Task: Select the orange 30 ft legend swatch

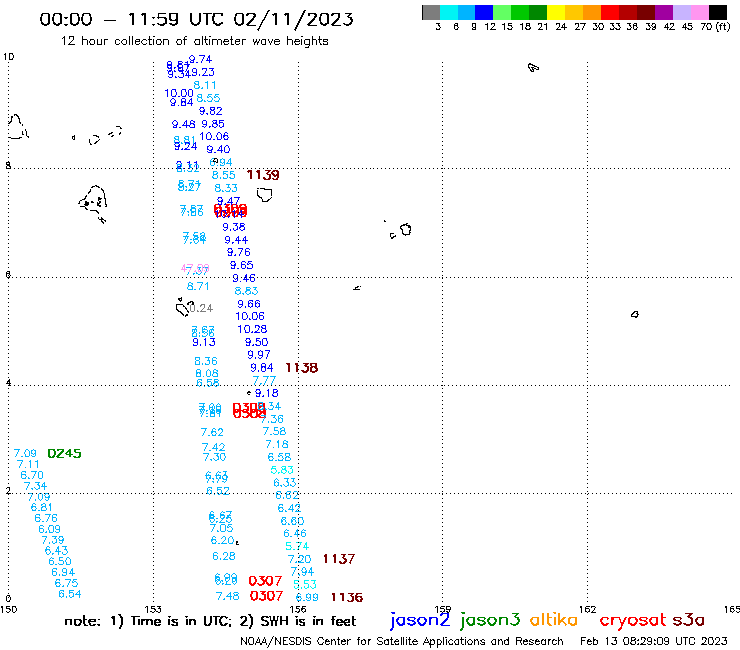Action: (591, 12)
